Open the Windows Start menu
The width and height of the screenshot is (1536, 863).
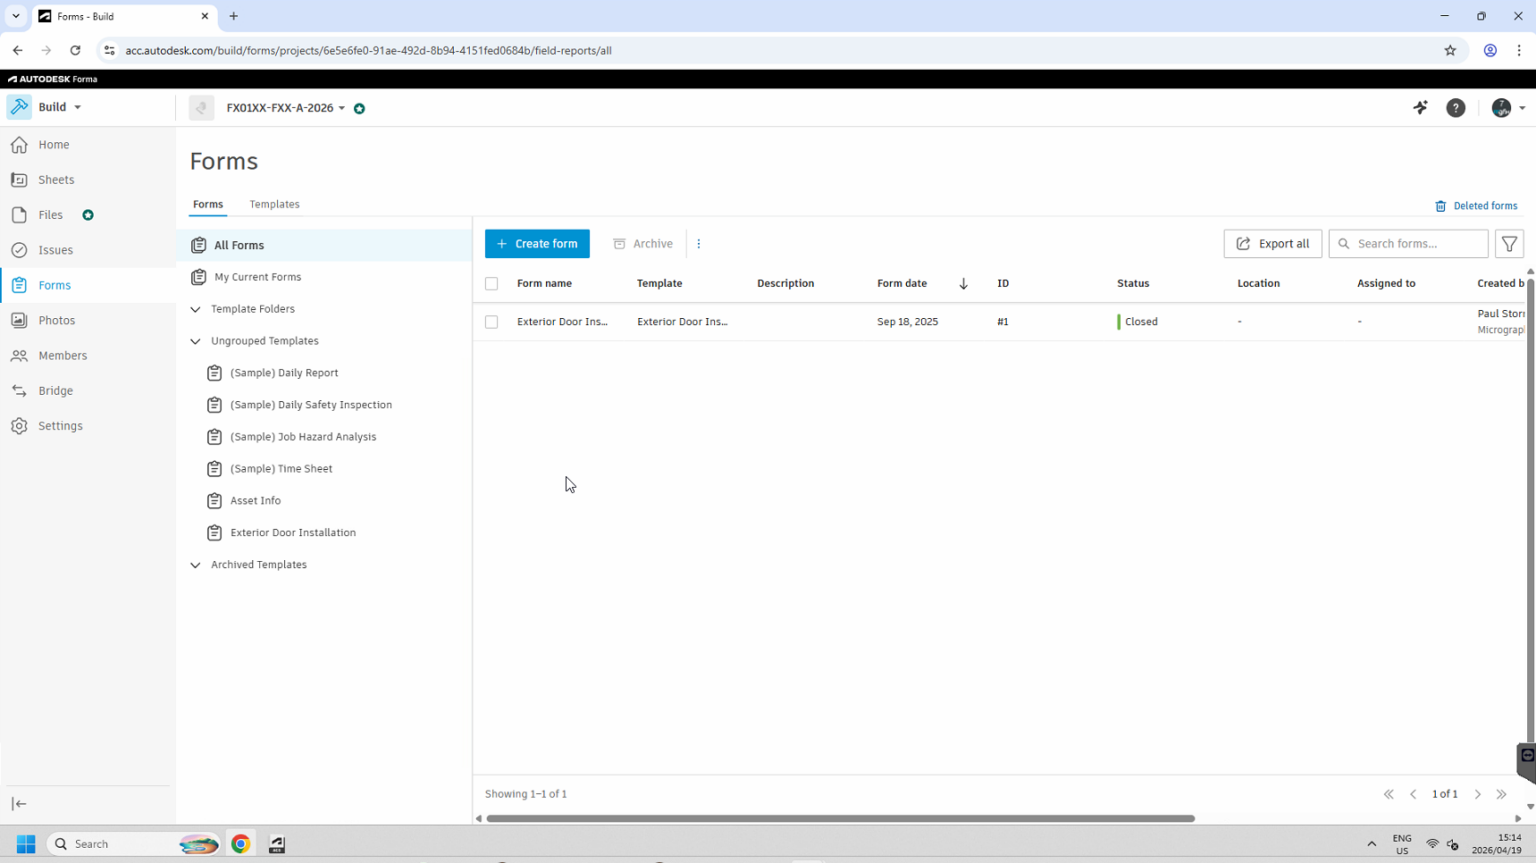(26, 844)
